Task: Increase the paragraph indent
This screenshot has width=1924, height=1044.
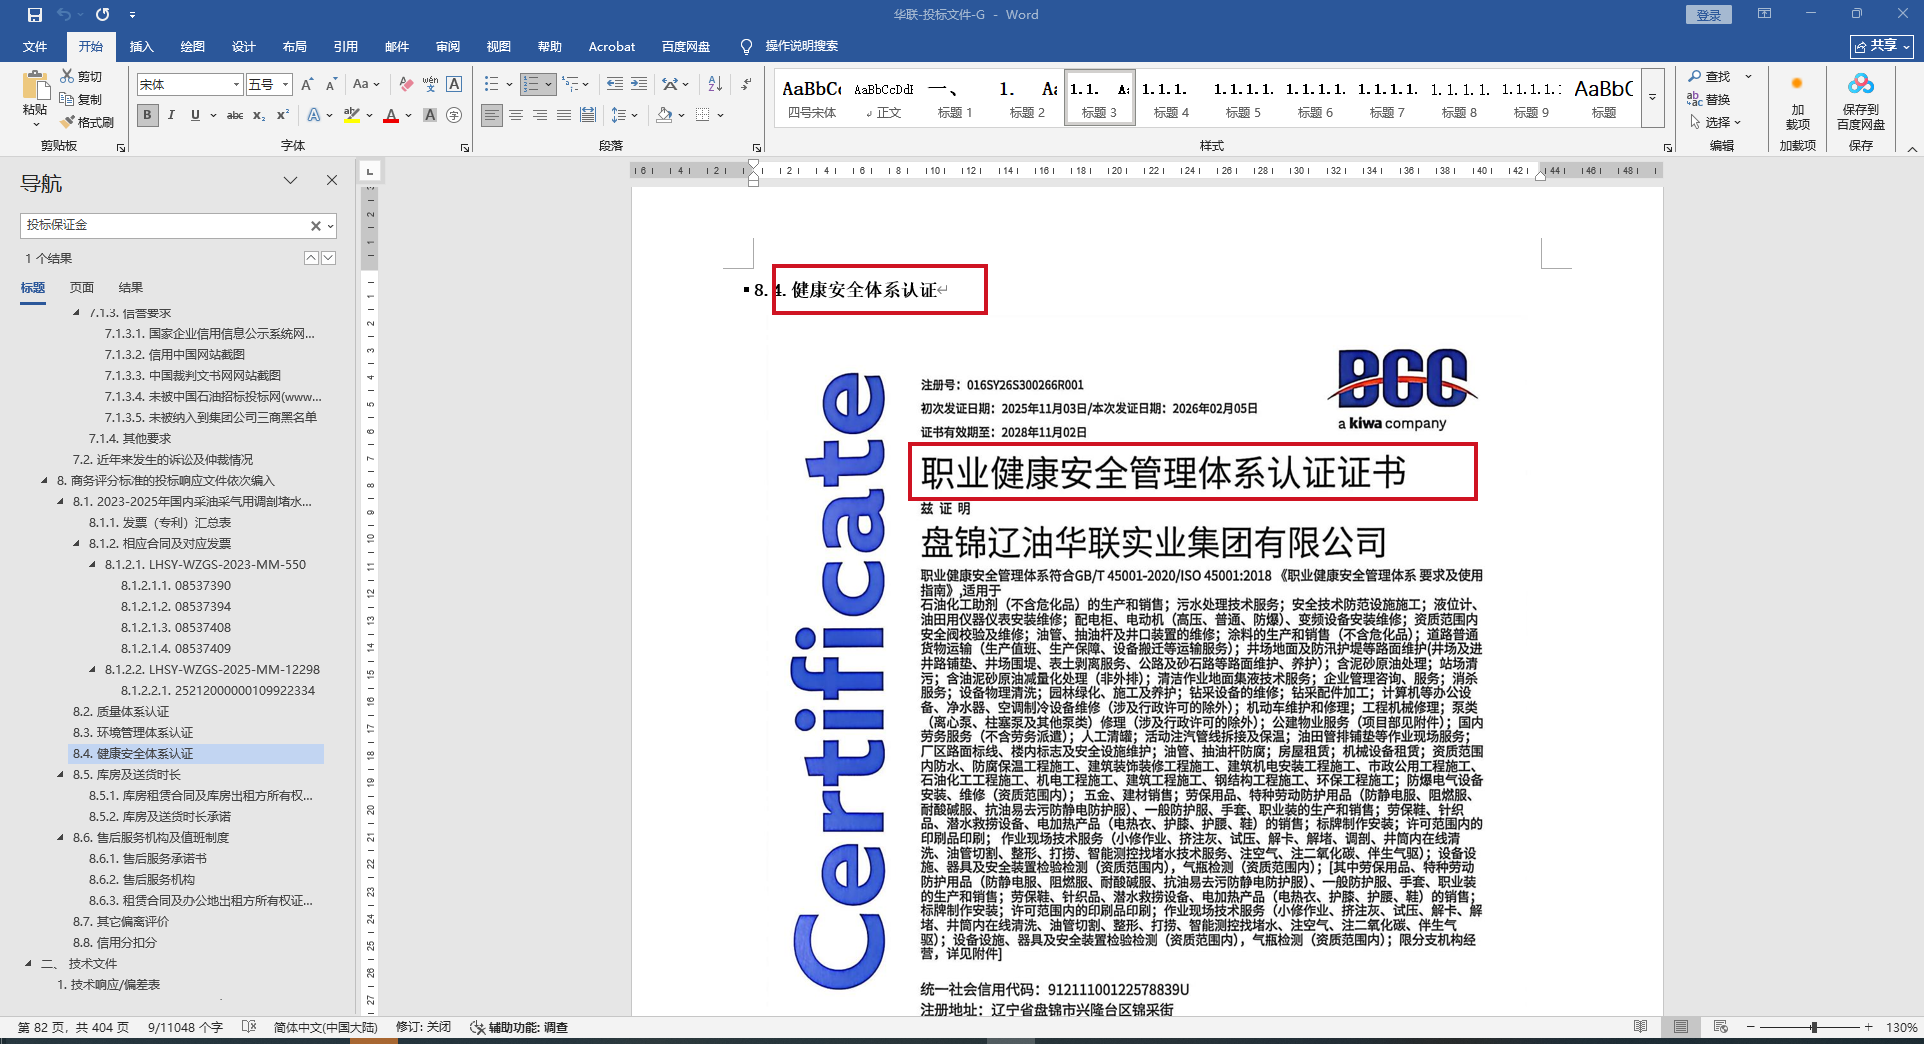Action: tap(639, 84)
